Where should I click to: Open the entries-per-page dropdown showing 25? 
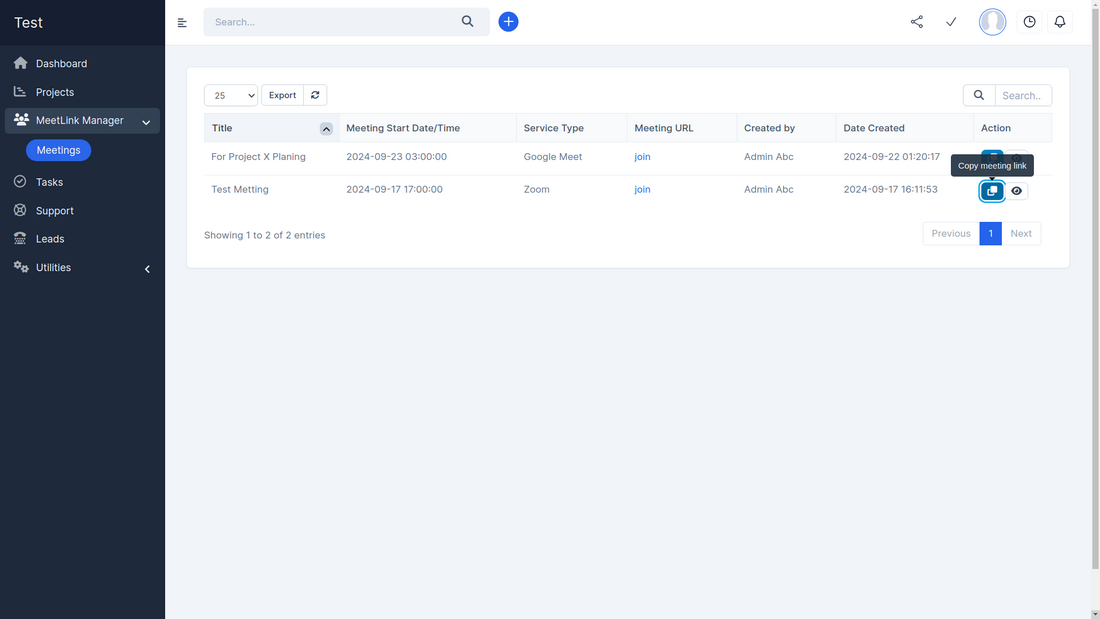[x=231, y=94]
